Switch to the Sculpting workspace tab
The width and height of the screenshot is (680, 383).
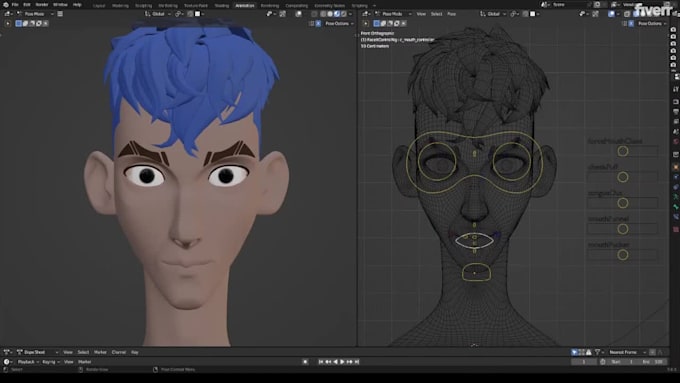143,6
